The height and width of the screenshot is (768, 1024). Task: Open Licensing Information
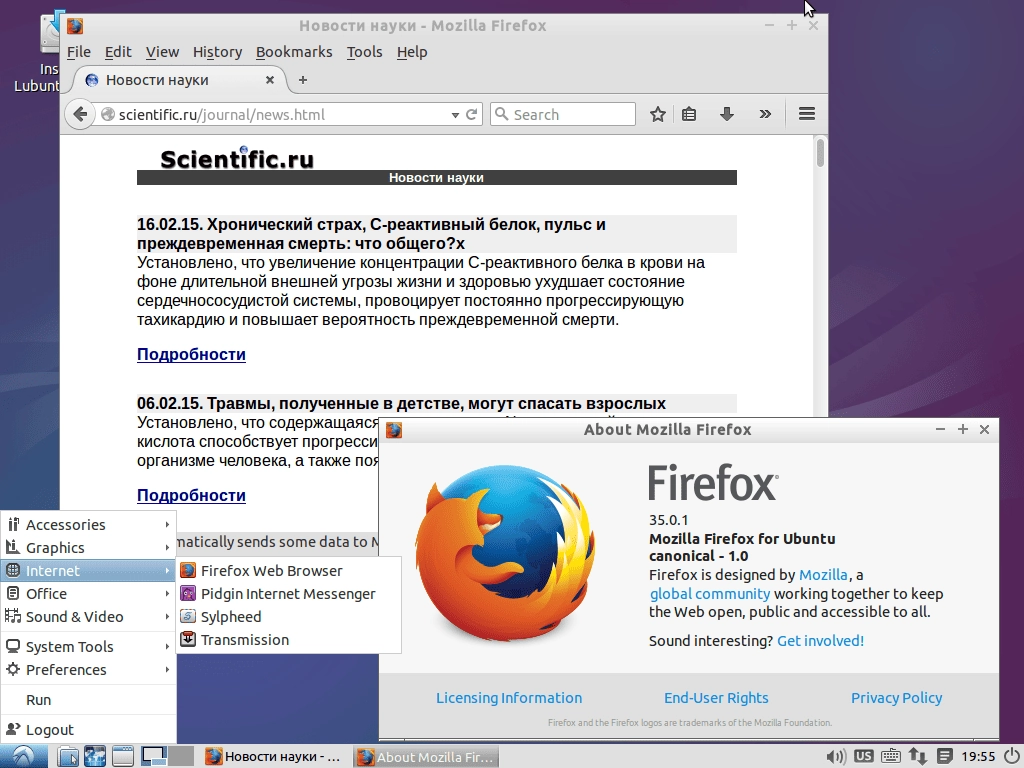pos(509,697)
